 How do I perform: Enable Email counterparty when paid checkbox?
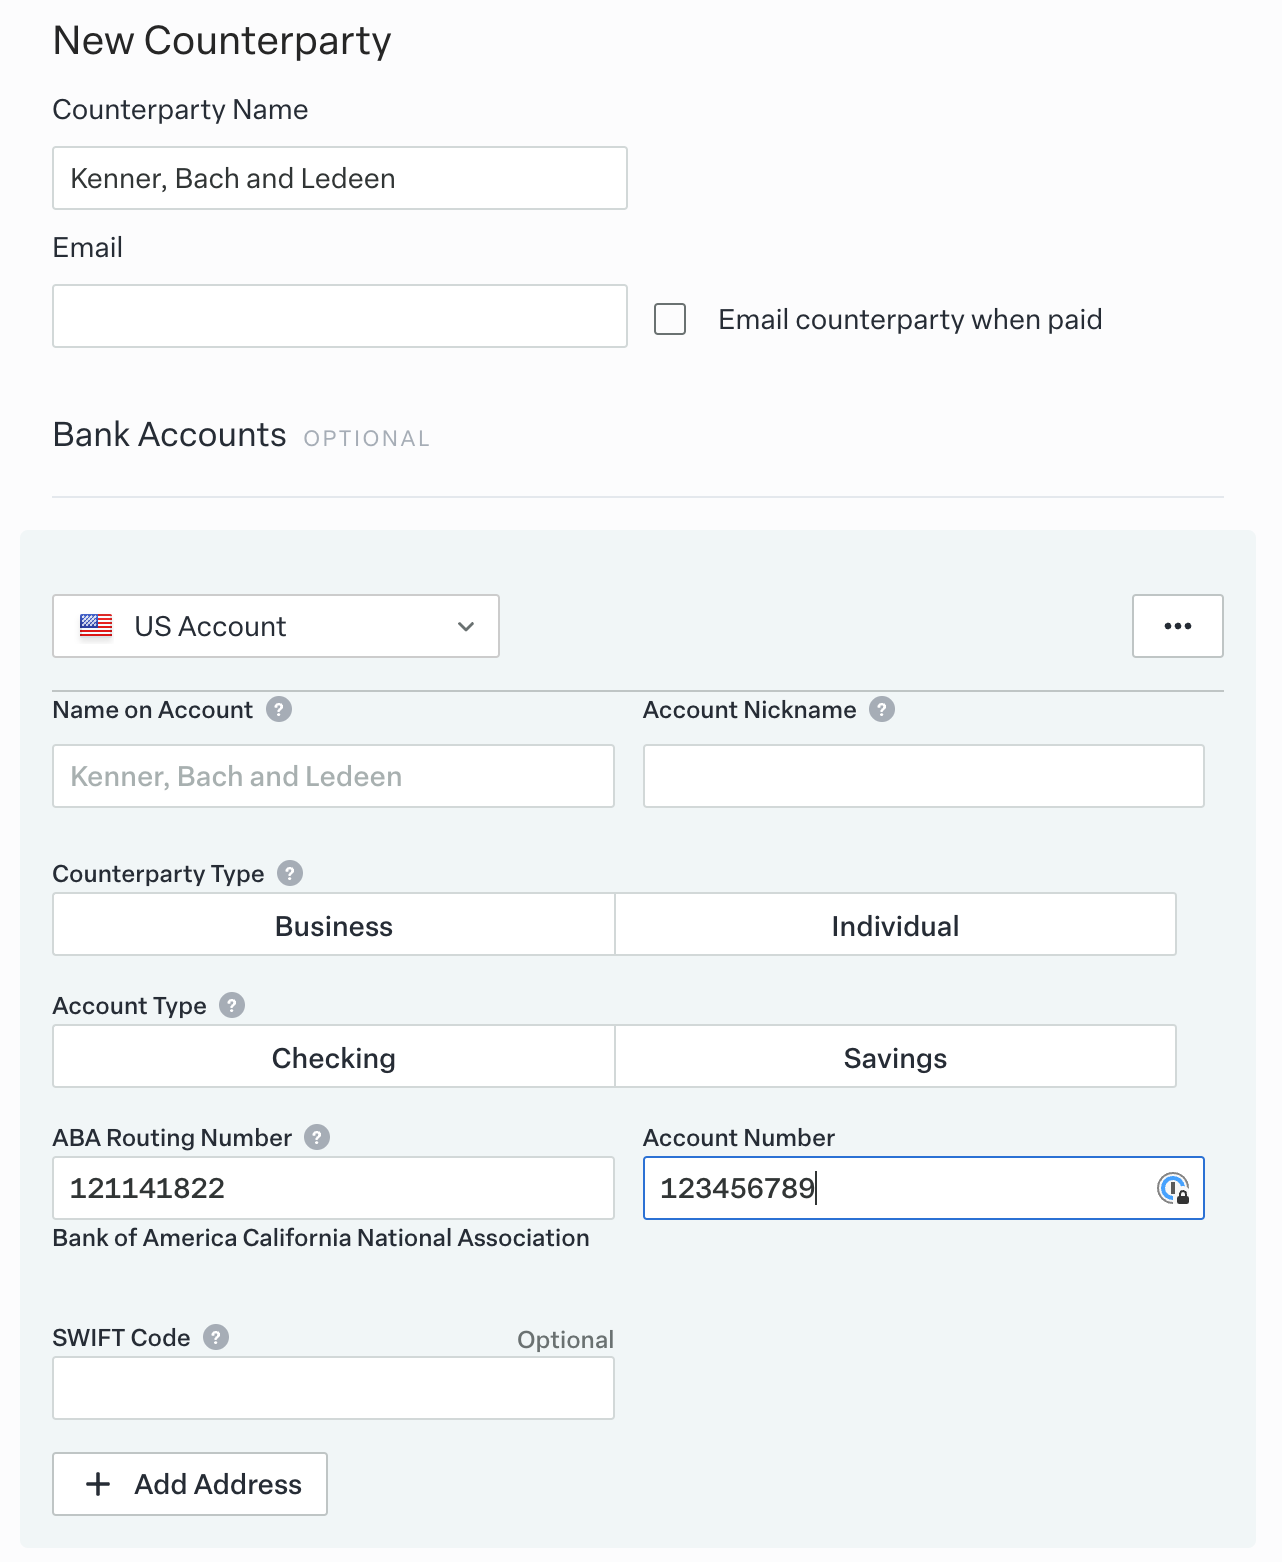[x=670, y=320]
